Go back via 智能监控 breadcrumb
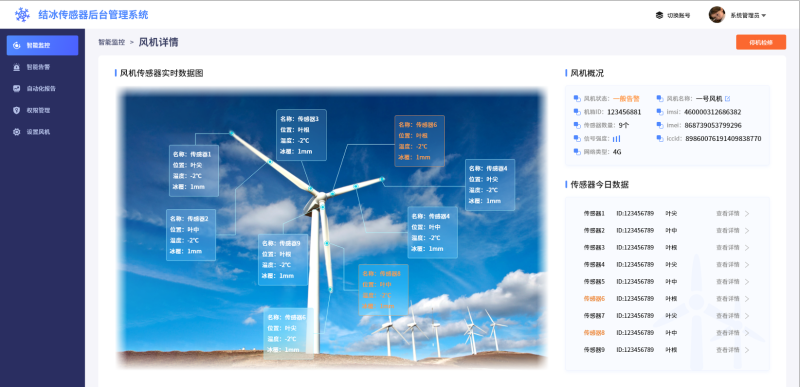This screenshot has height=387, width=800. click(112, 42)
